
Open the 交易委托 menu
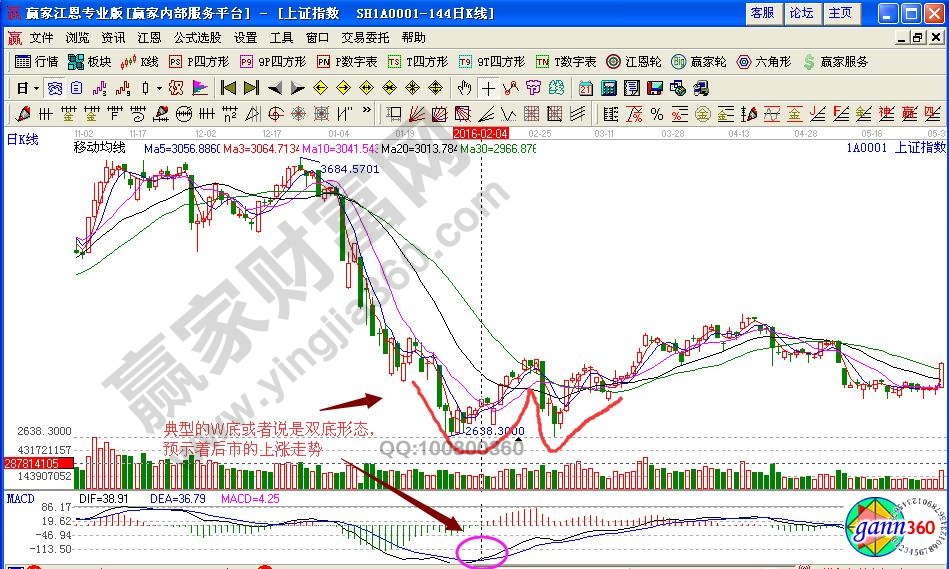click(x=365, y=38)
